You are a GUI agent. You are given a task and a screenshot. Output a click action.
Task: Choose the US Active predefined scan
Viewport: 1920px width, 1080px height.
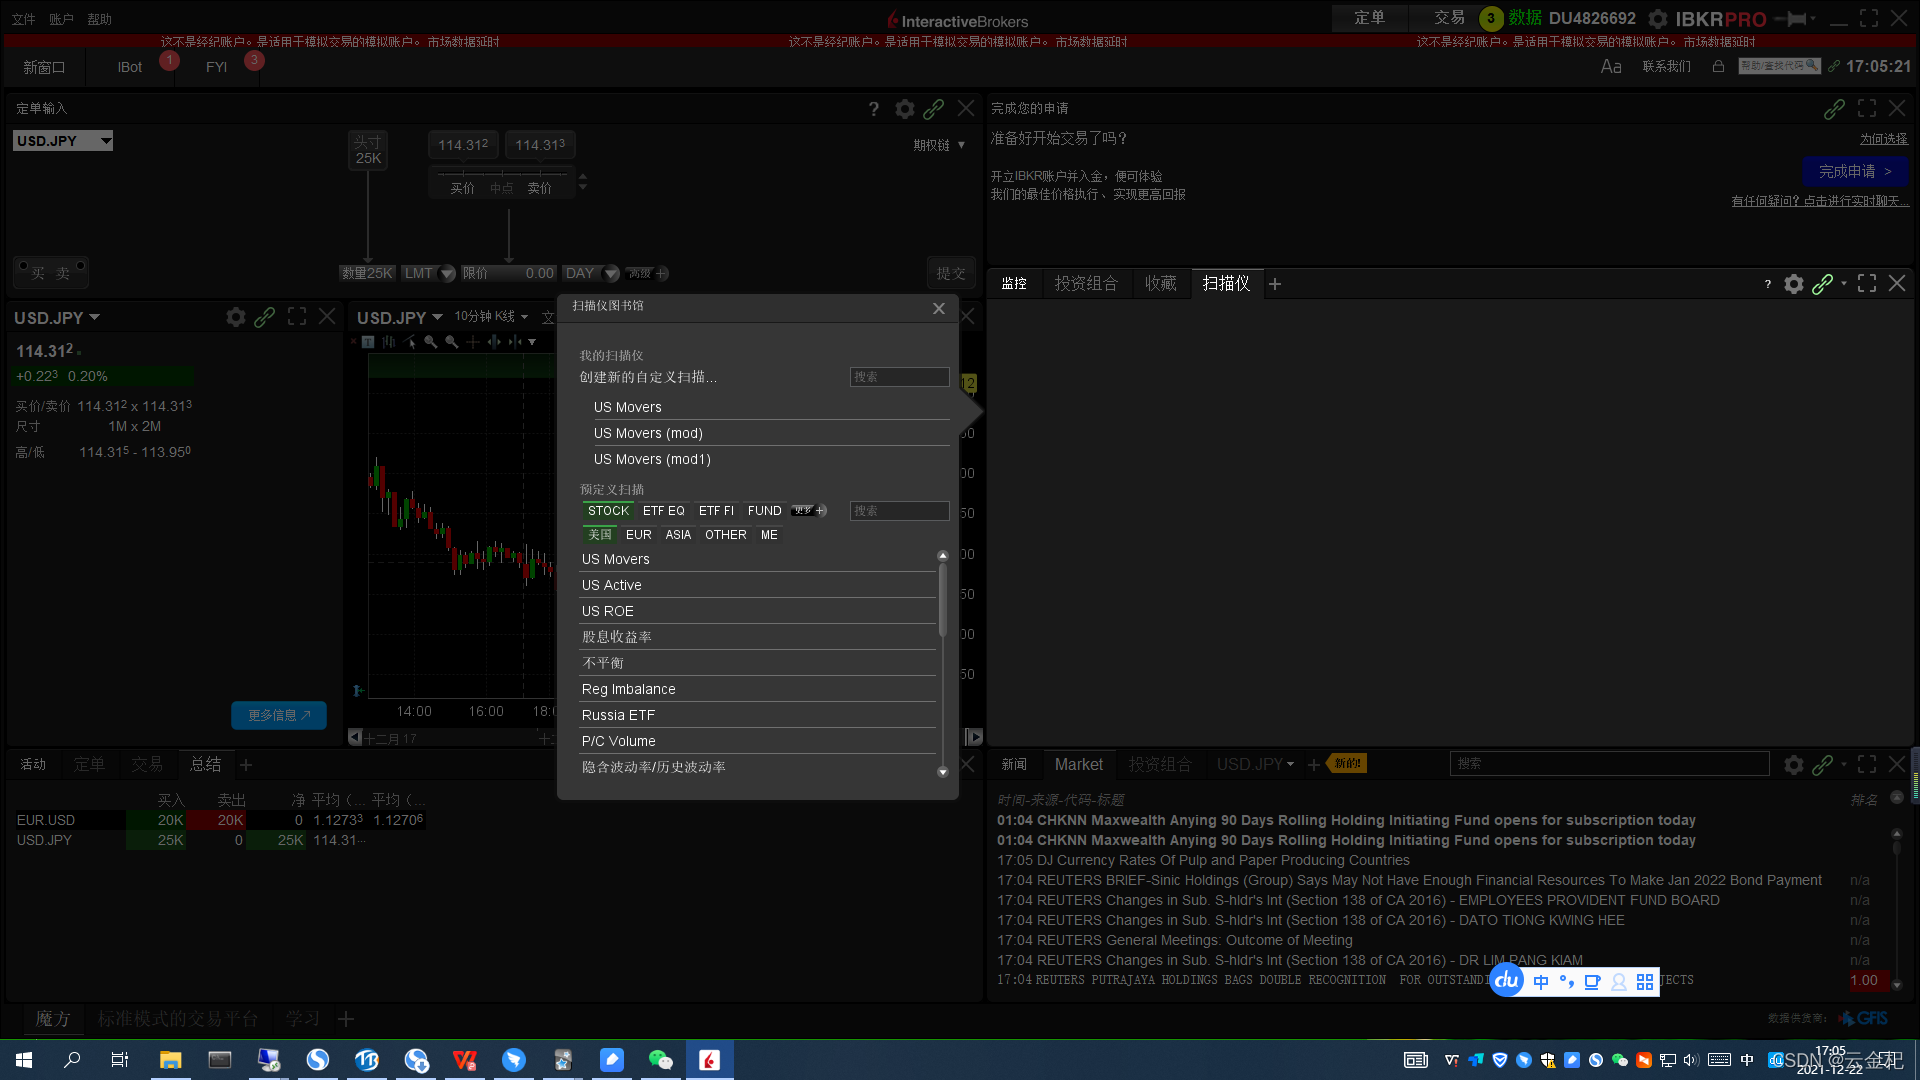tap(611, 585)
